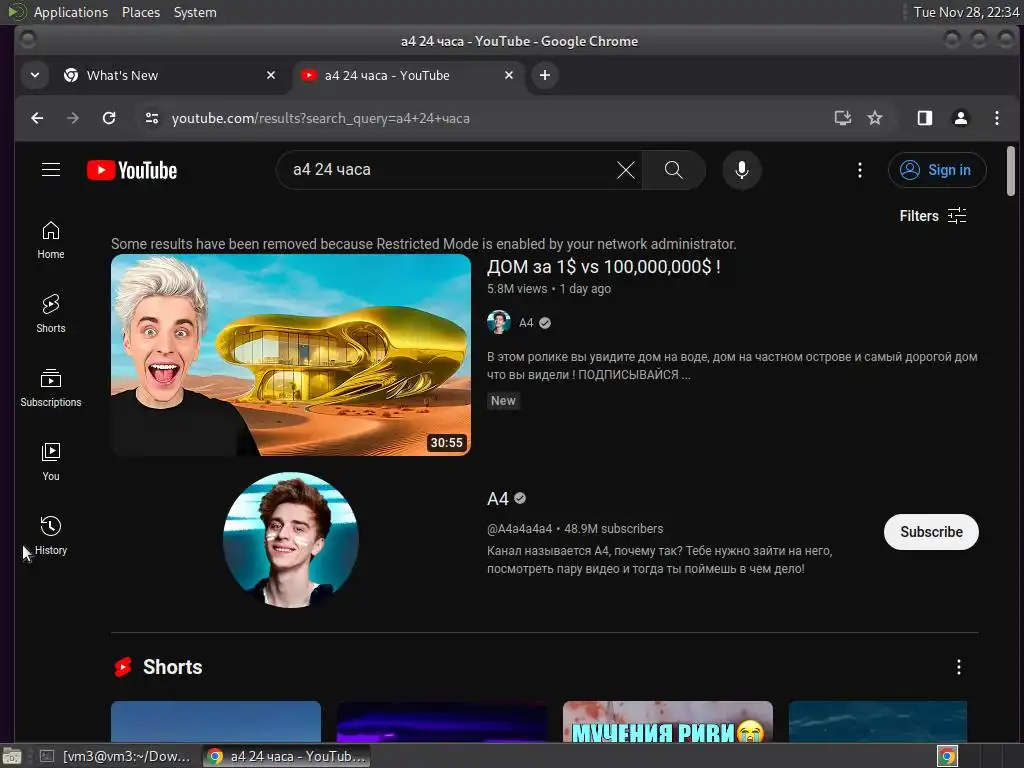Open the System menu
The width and height of the screenshot is (1024, 768).
(195, 12)
